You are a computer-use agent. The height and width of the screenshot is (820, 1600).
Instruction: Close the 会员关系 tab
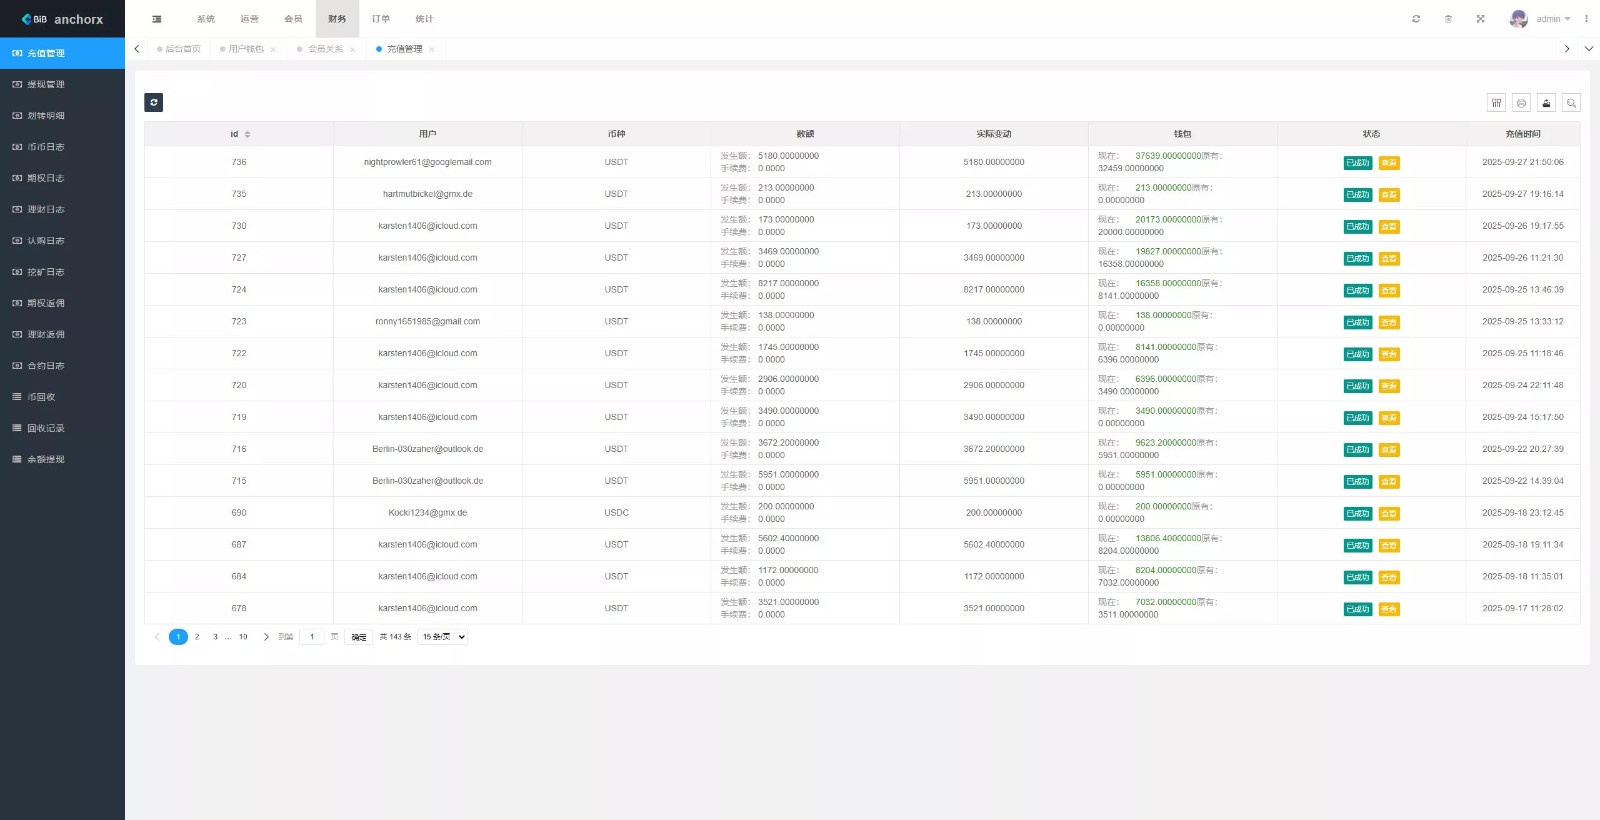click(352, 49)
